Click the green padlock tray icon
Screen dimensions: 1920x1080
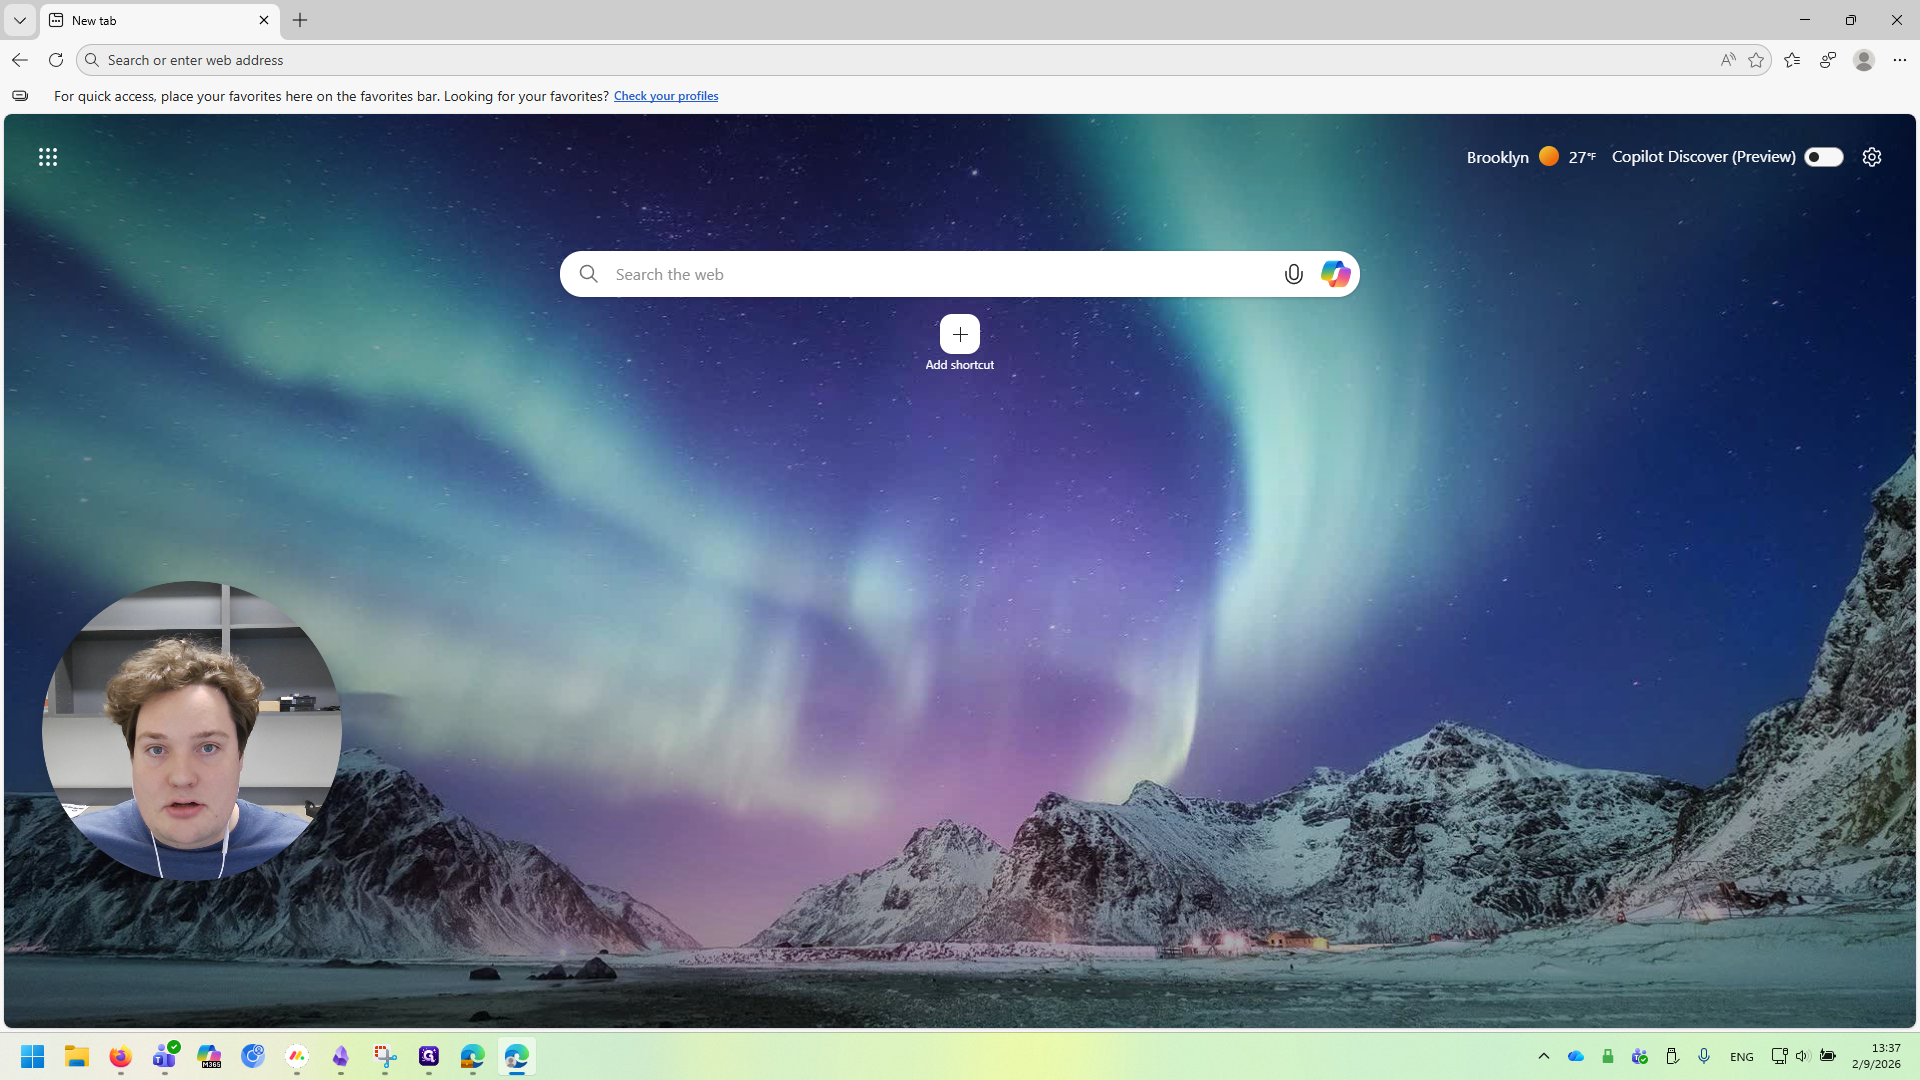coord(1608,1056)
